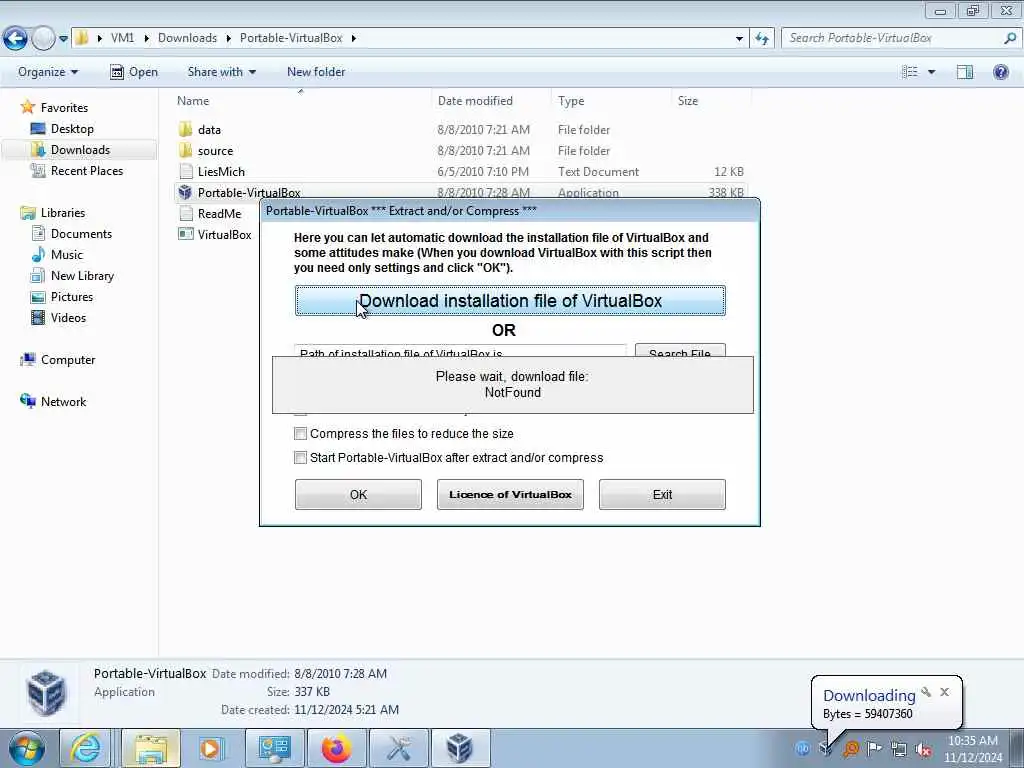Toggle the preview pane icon

click(965, 72)
